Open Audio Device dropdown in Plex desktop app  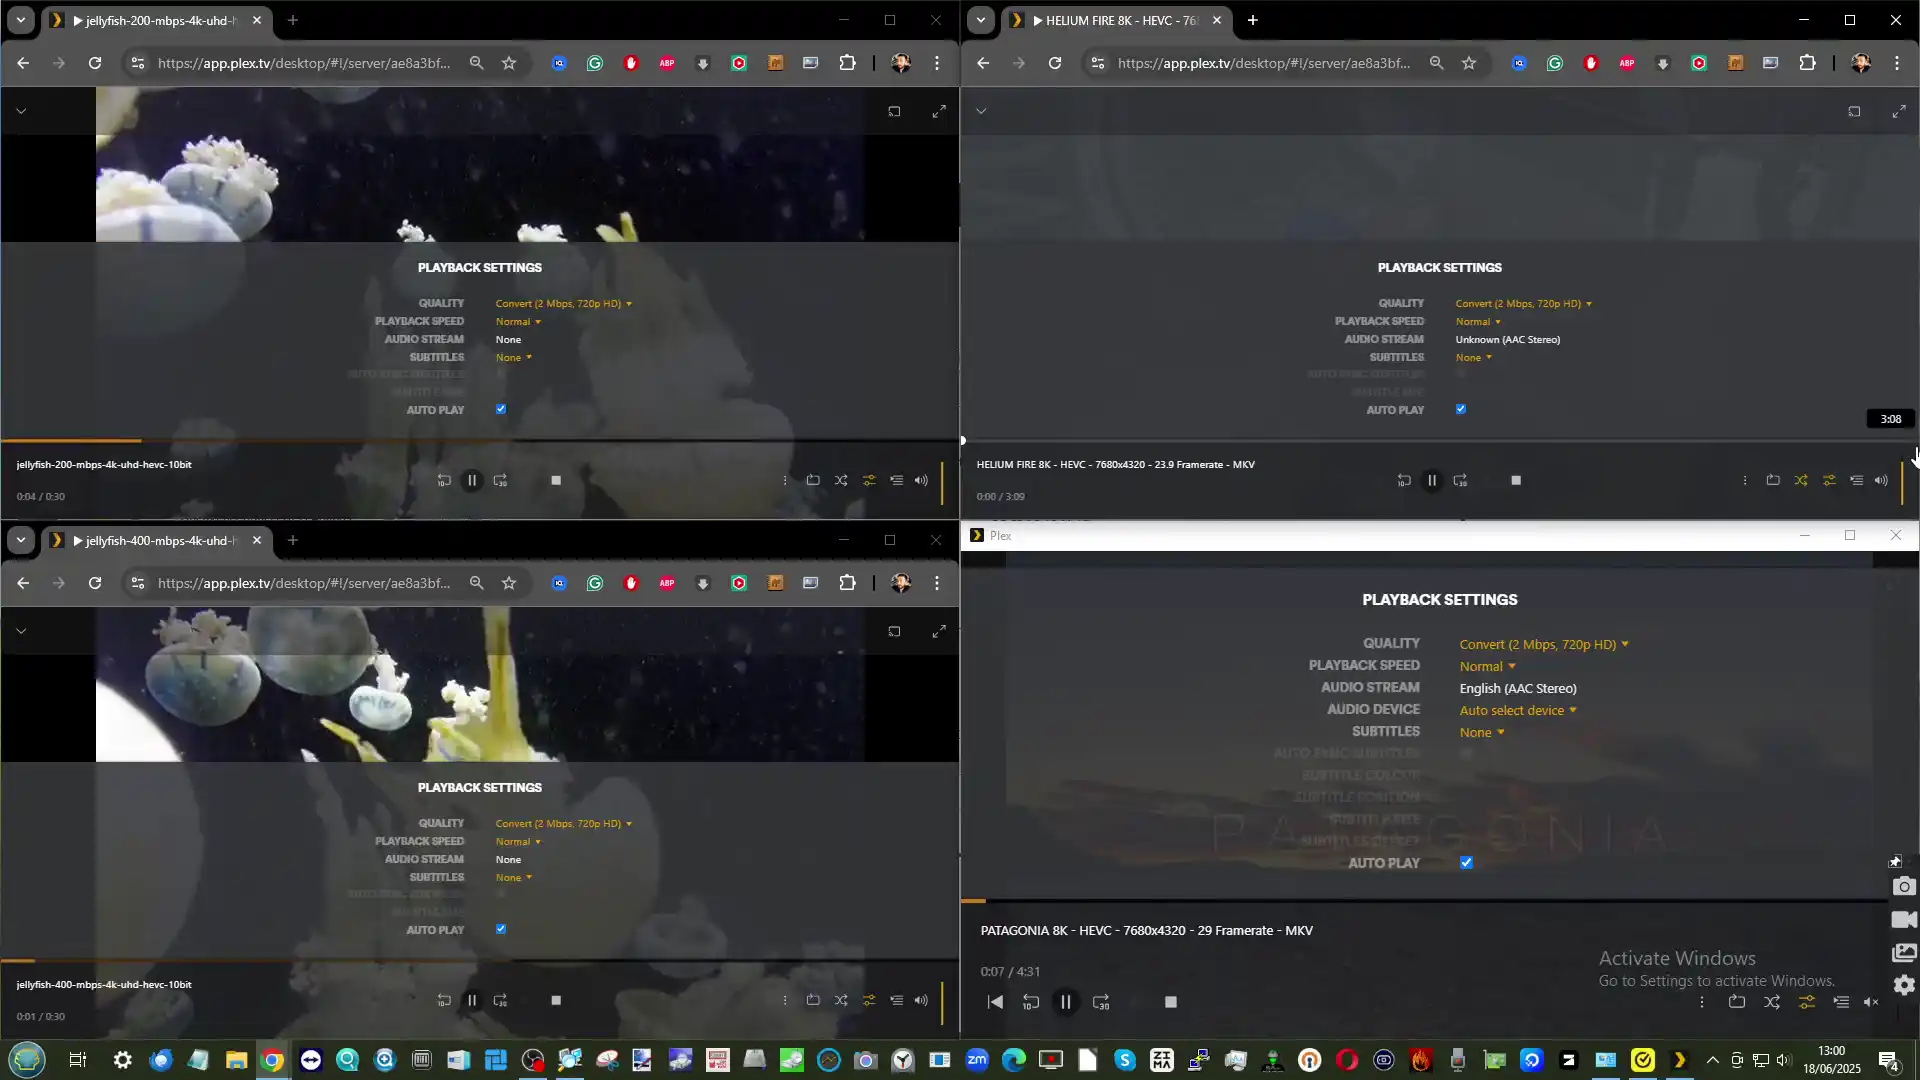pyautogui.click(x=1518, y=710)
